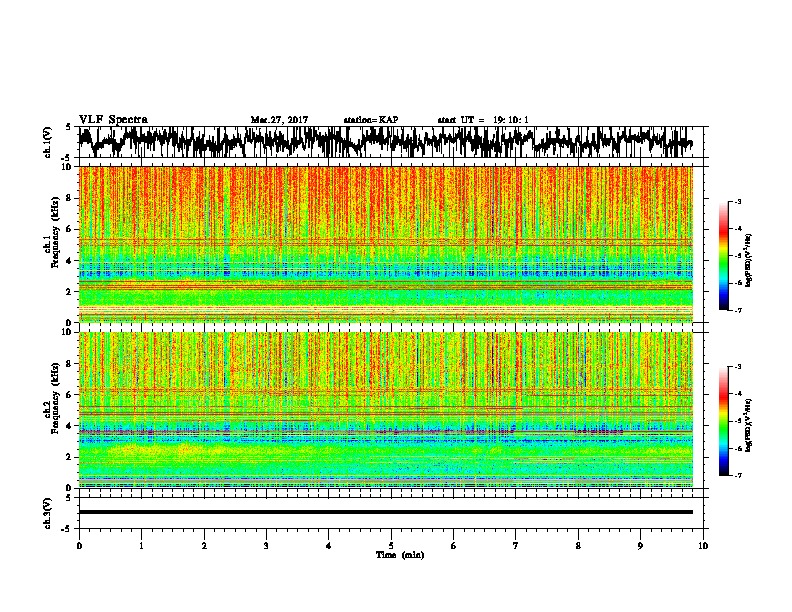
Task: Click the ch.1 color scale '-3' label
Action: click(738, 202)
